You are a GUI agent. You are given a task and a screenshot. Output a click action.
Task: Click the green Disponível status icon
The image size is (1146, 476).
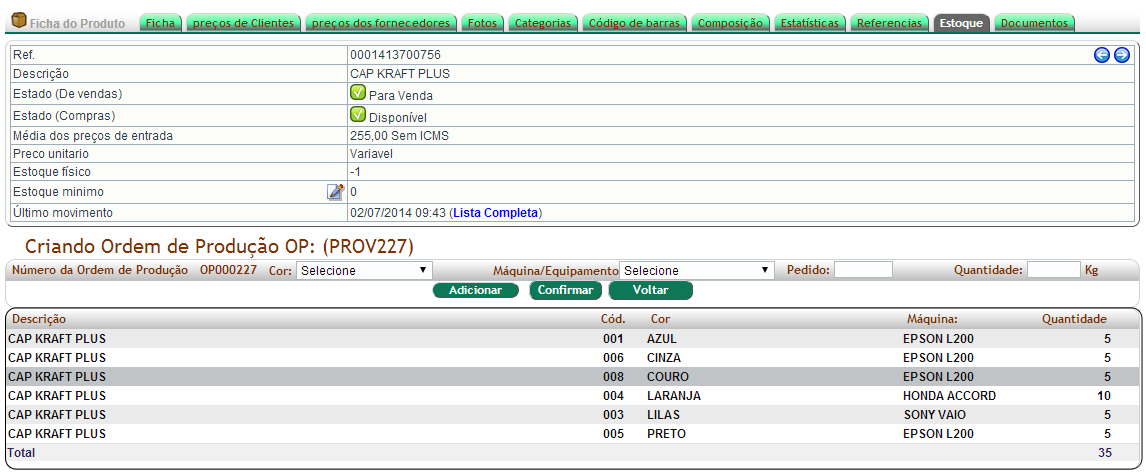pos(358,114)
